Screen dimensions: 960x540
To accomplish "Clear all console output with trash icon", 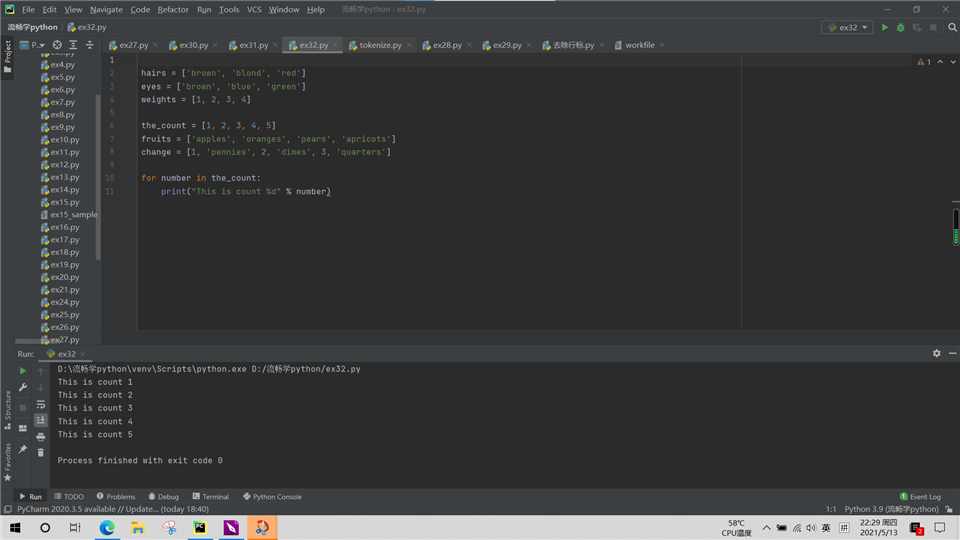I will click(x=40, y=452).
